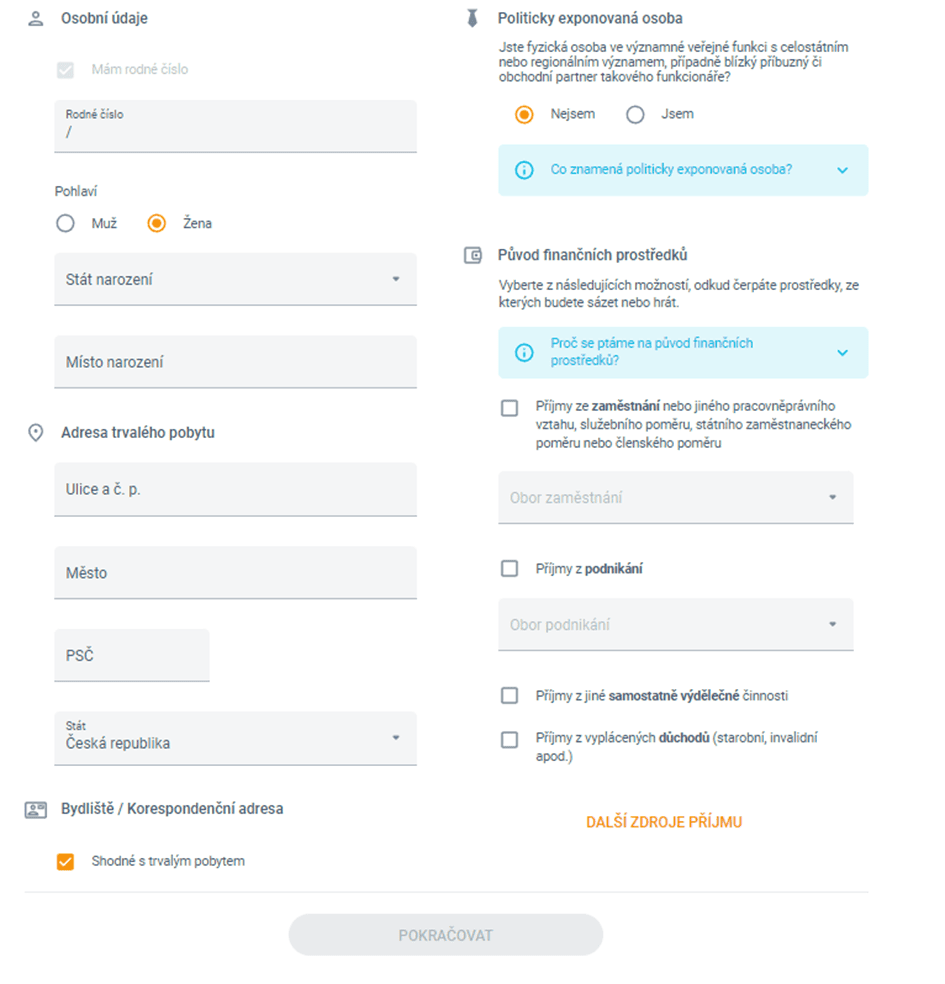
Task: Click the ID card icon beside Bydliště
Action: pos(36,810)
